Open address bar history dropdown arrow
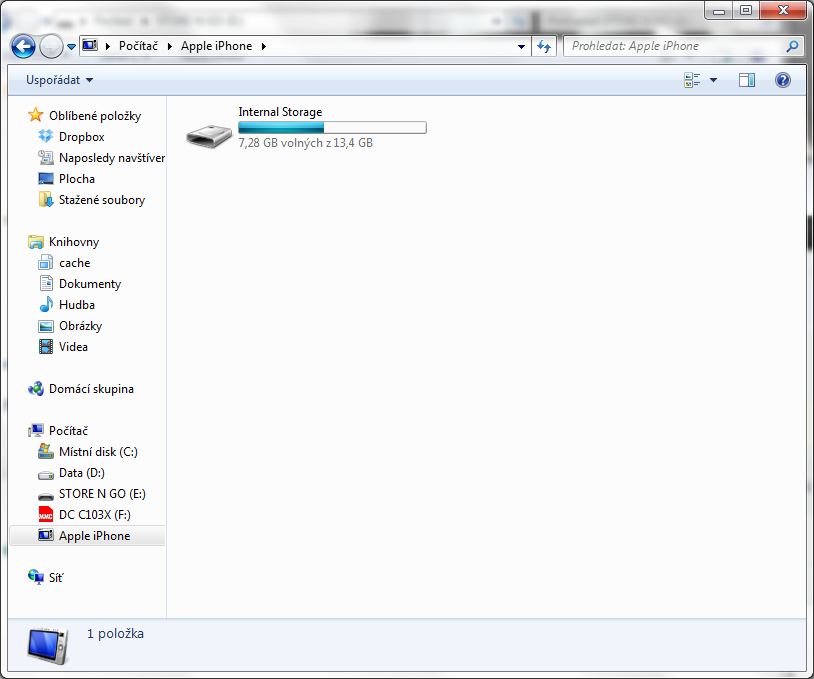The height and width of the screenshot is (679, 814). pyautogui.click(x=522, y=46)
